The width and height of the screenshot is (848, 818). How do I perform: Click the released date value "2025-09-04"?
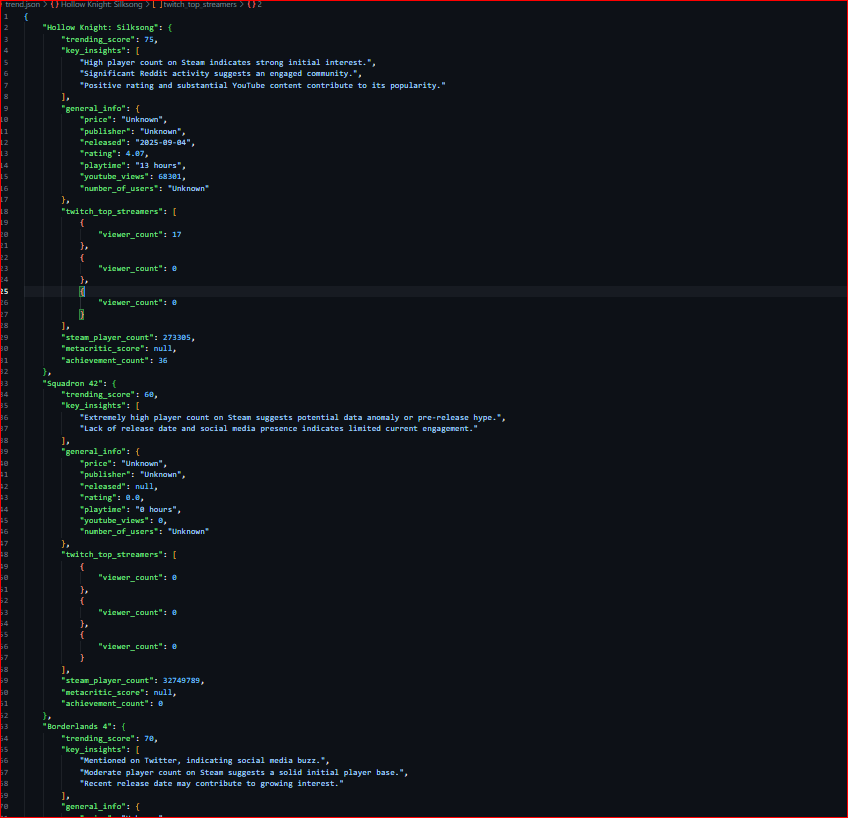163,143
